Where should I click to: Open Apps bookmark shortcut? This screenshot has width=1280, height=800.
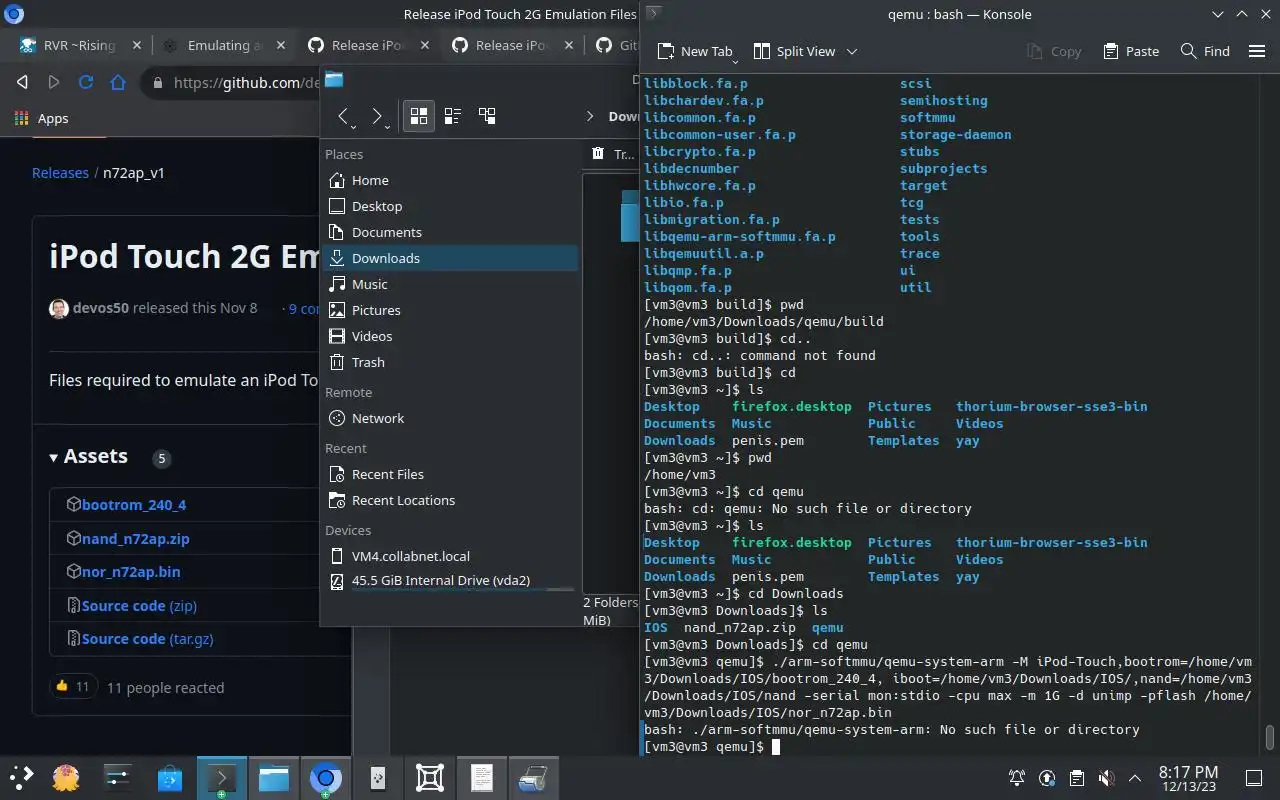[x=42, y=118]
